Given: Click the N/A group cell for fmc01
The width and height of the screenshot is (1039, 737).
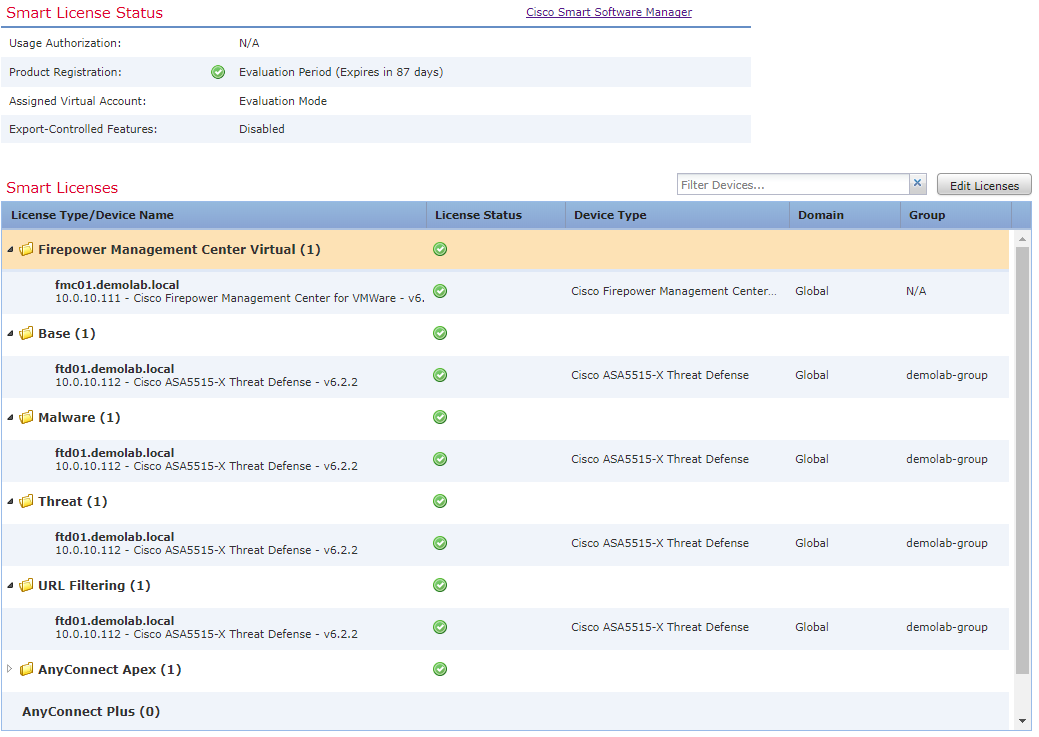Looking at the screenshot, I should coord(916,291).
